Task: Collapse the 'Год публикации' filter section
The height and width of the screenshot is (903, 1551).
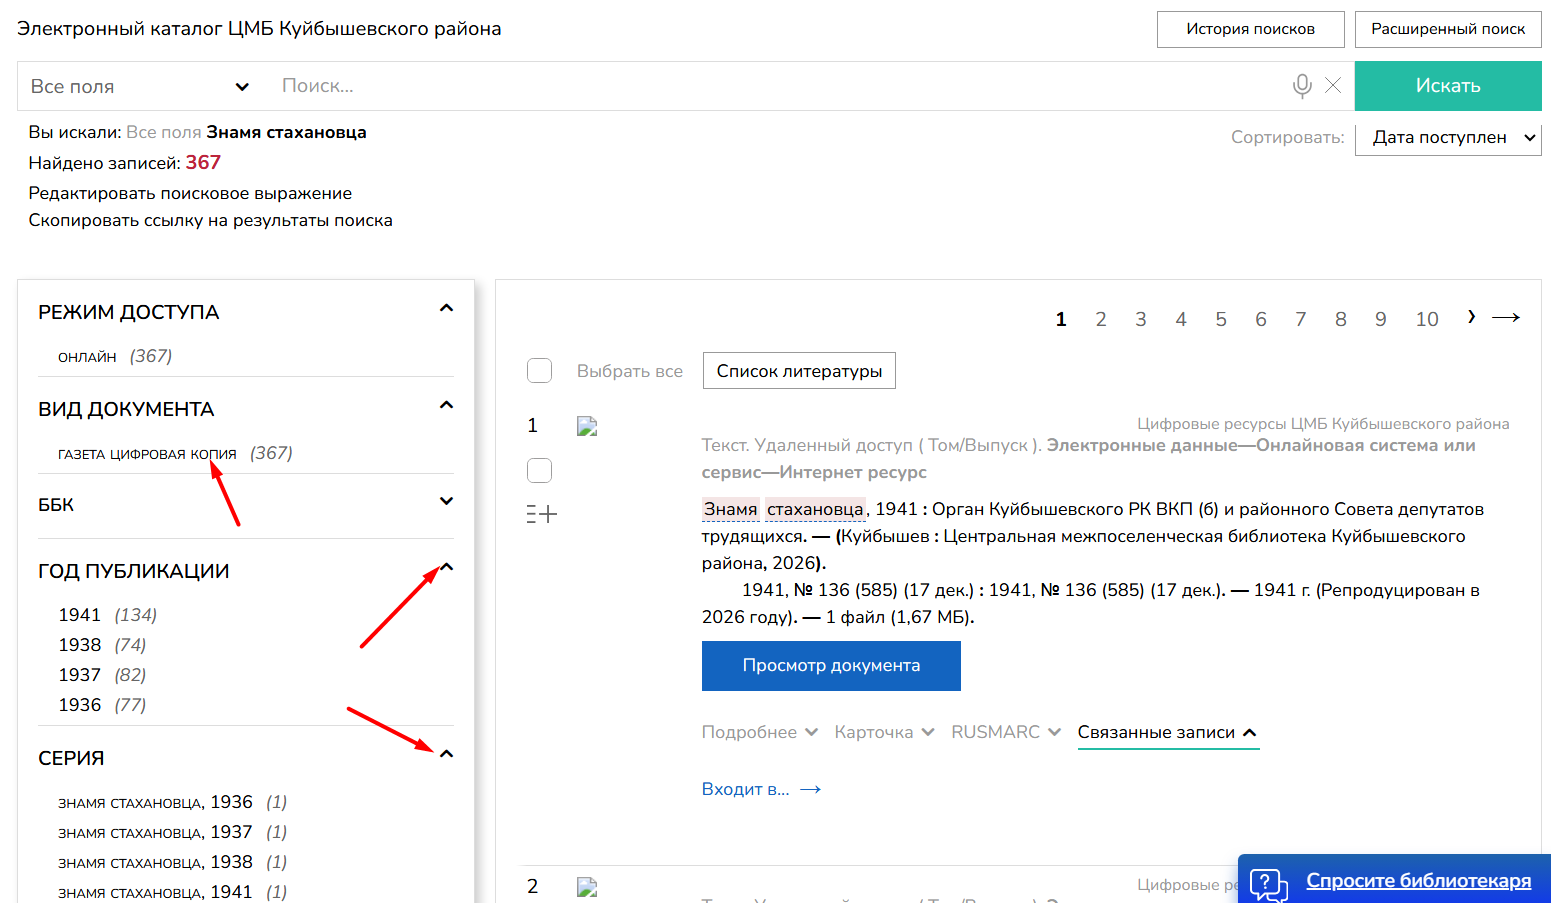Action: click(446, 568)
